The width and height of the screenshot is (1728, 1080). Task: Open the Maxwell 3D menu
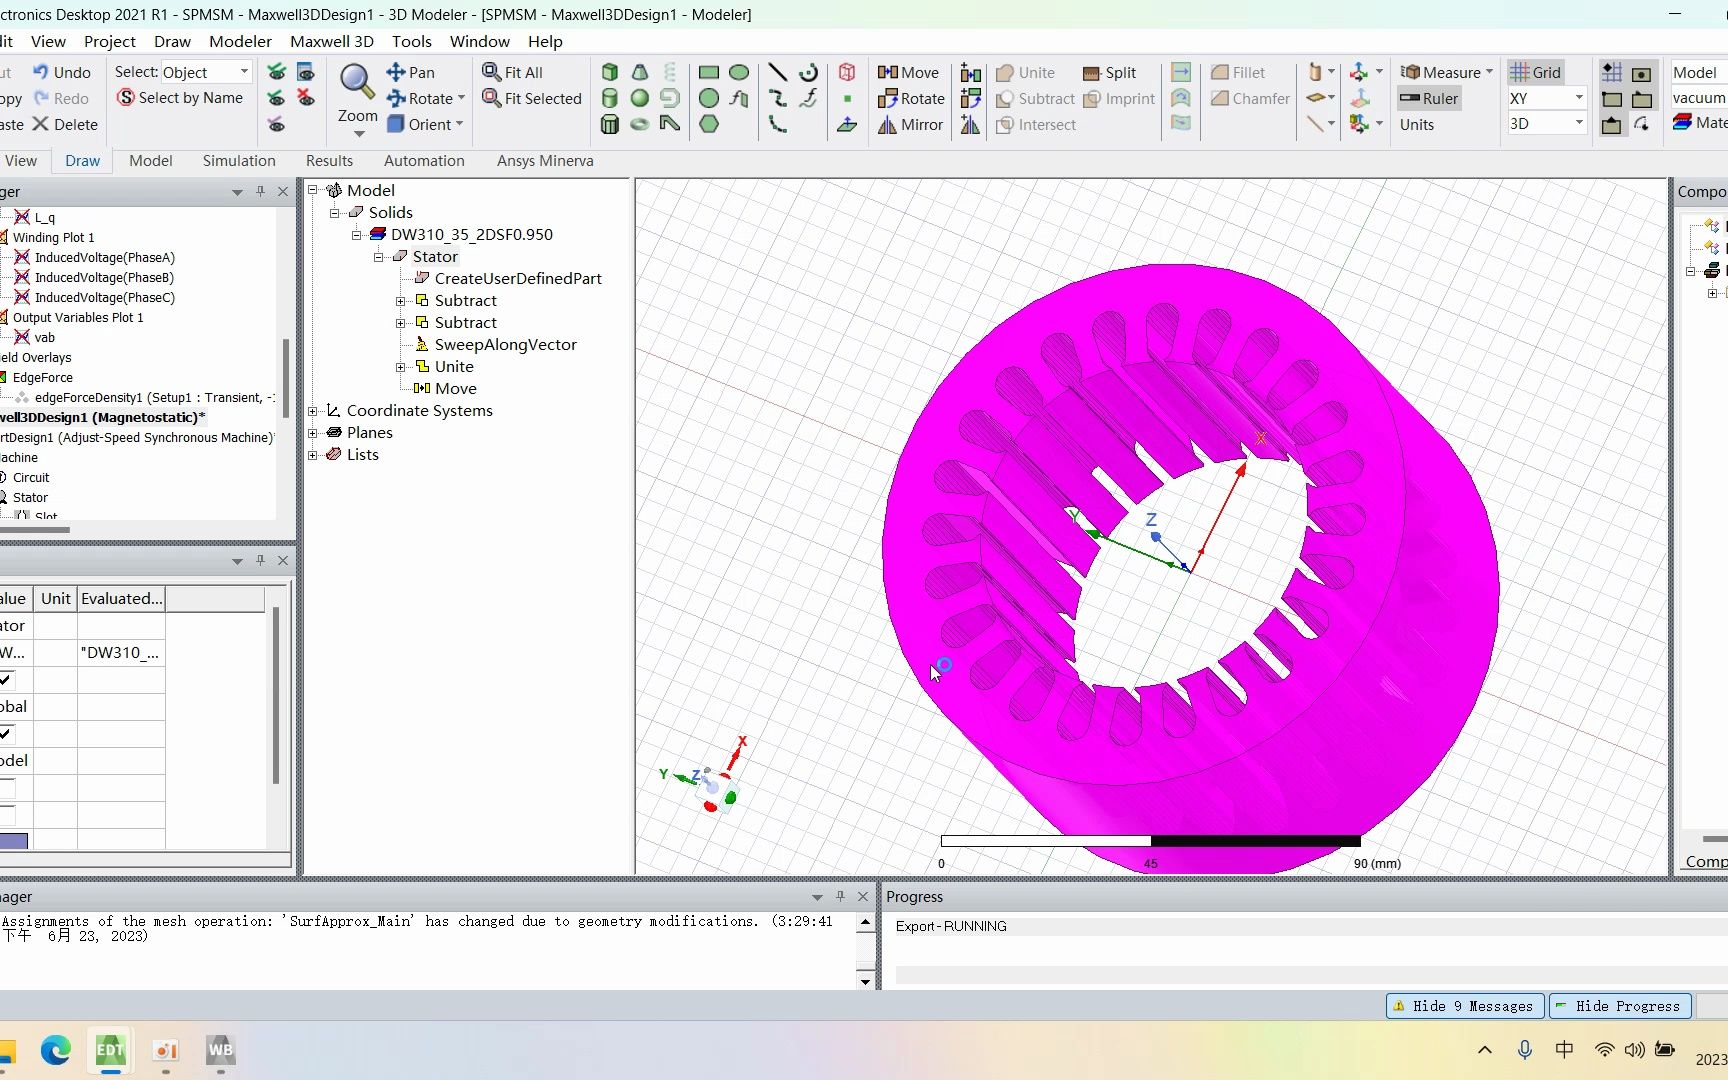[331, 41]
